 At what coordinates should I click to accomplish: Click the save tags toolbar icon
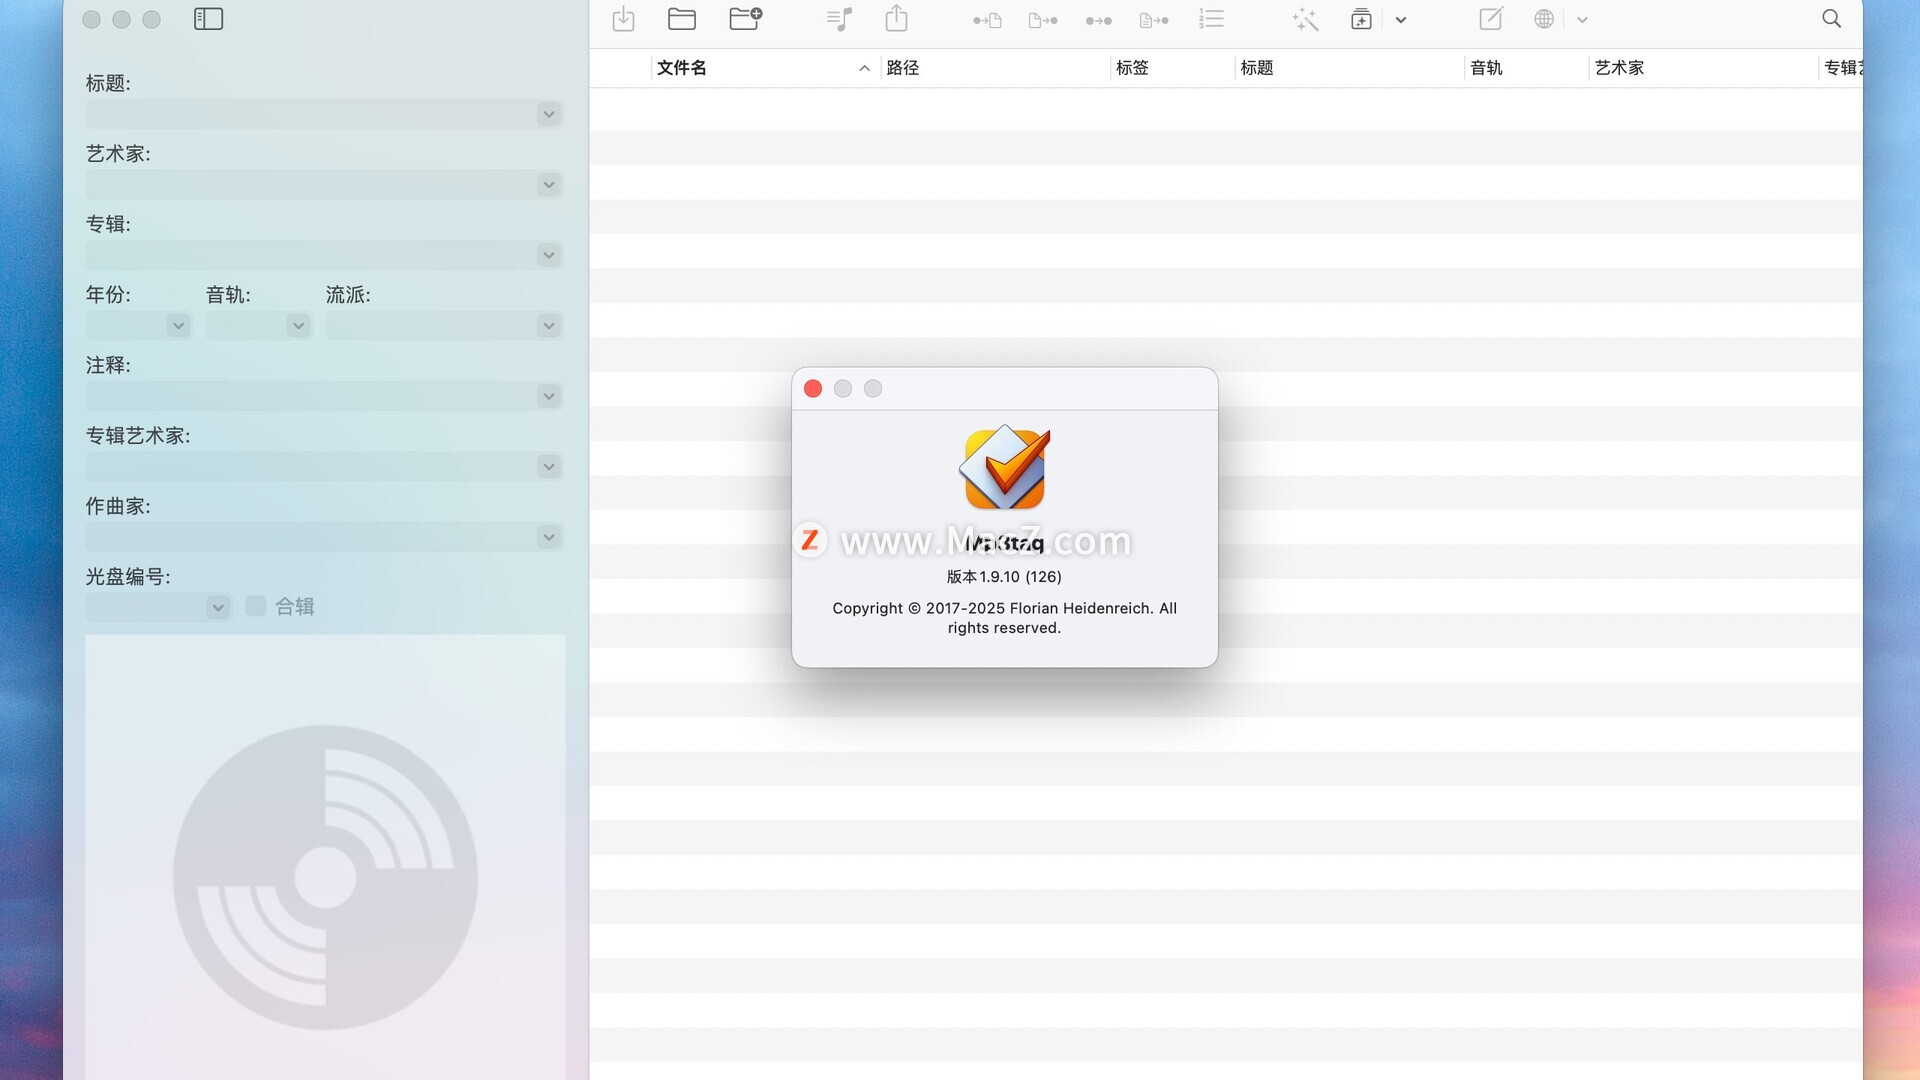coord(623,19)
